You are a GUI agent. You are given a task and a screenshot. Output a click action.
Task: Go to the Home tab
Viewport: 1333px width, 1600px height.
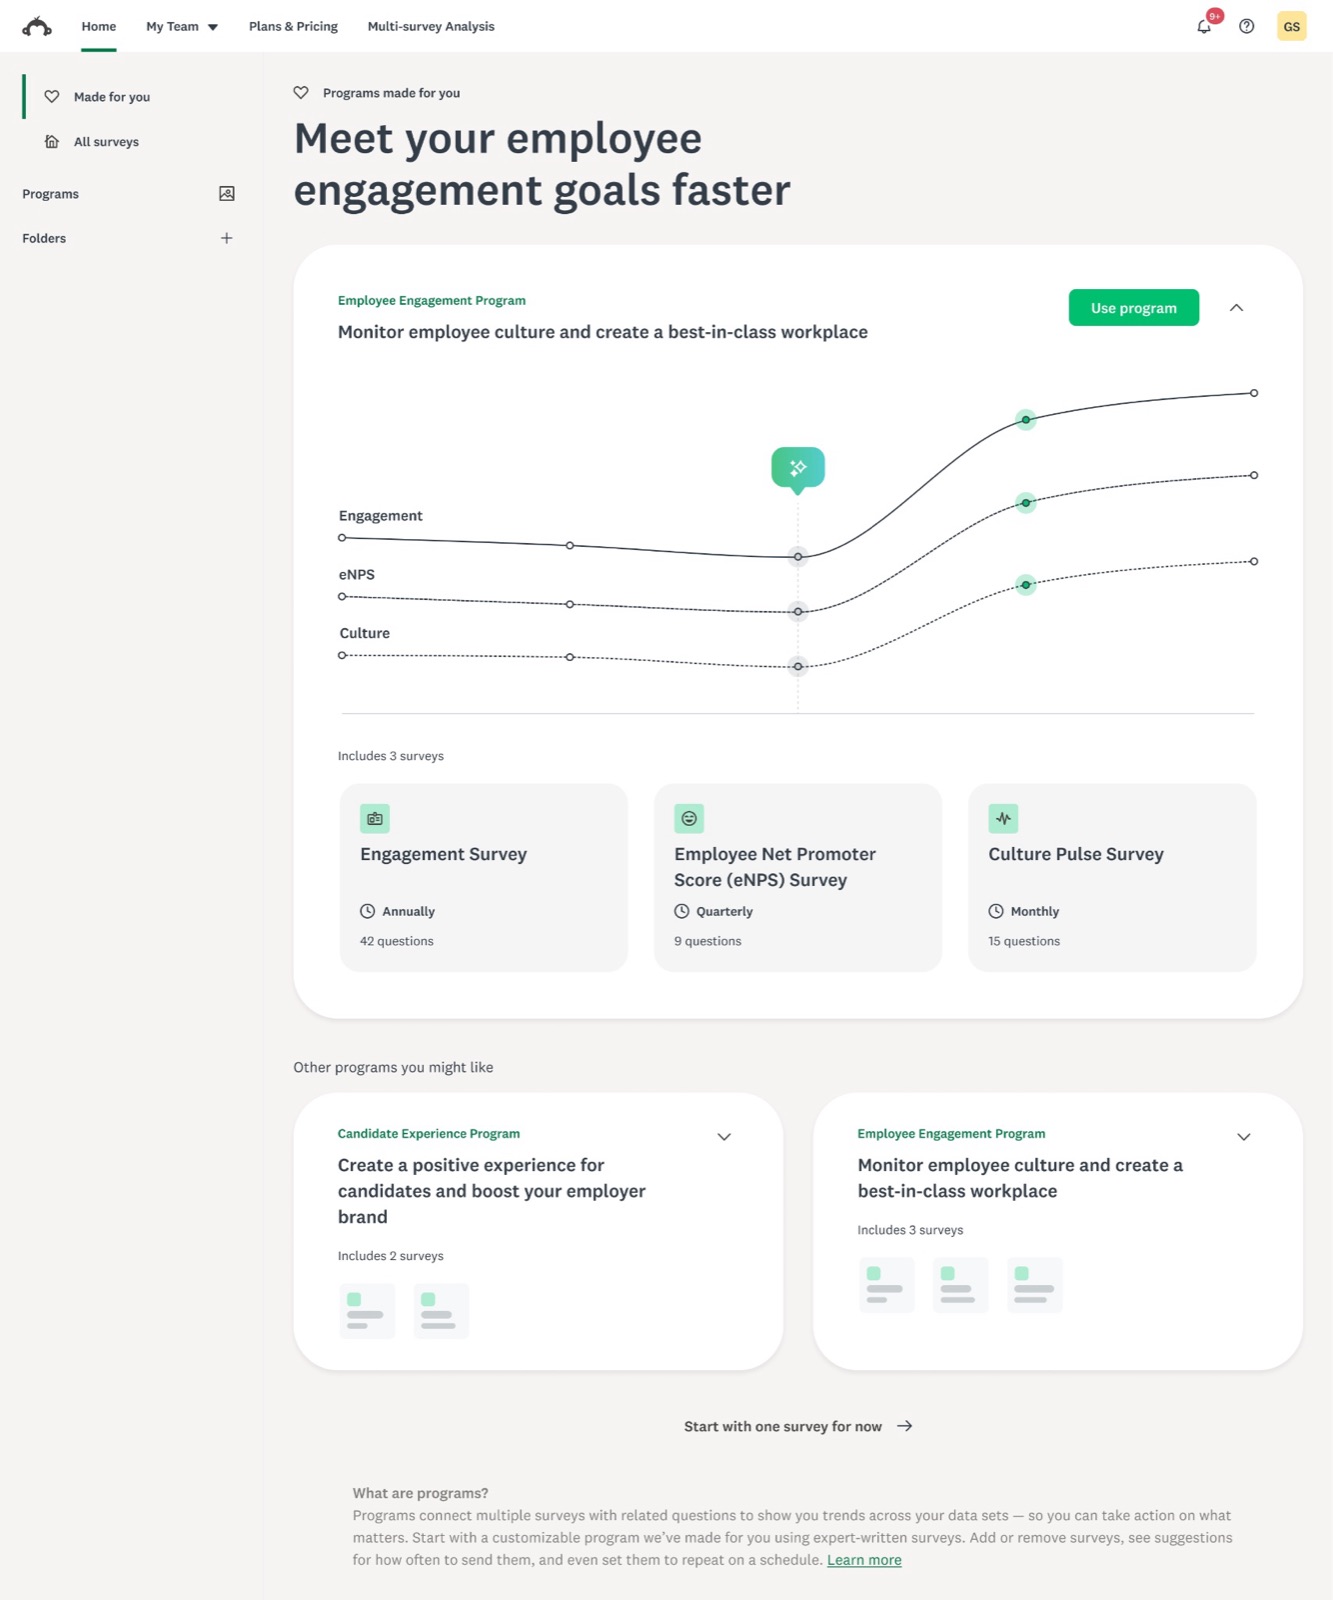point(99,26)
